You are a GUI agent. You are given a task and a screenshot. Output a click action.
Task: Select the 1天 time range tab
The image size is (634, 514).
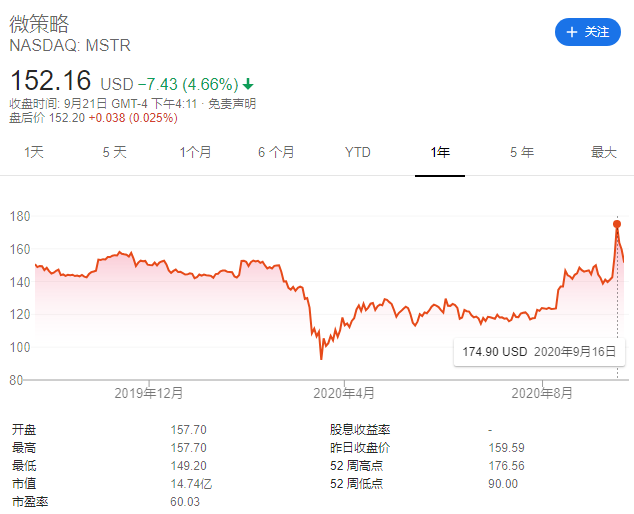pyautogui.click(x=34, y=152)
